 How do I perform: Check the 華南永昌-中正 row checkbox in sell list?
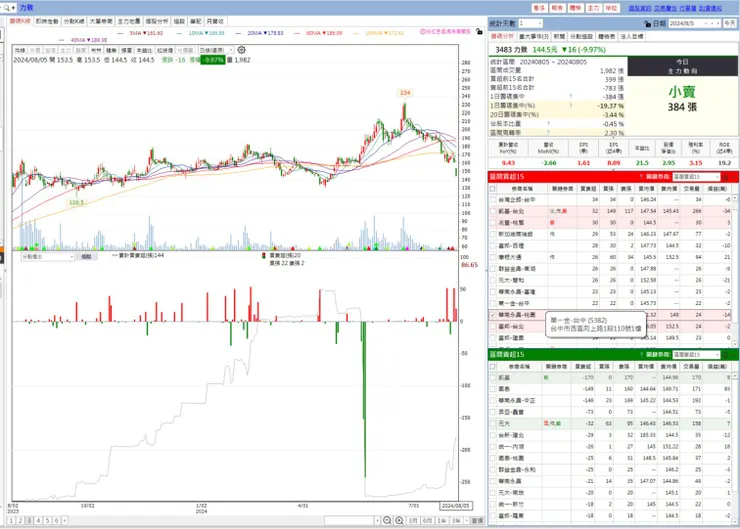pyautogui.click(x=493, y=401)
